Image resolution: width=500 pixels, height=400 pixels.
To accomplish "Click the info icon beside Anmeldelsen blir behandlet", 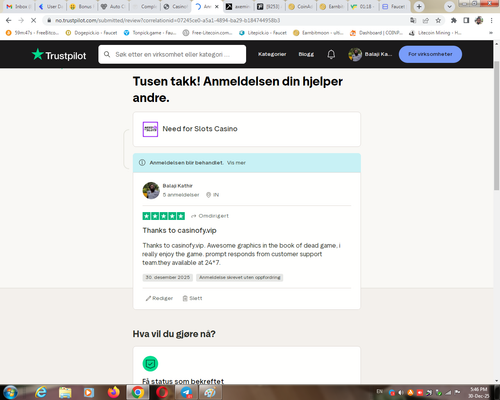I will (x=142, y=163).
